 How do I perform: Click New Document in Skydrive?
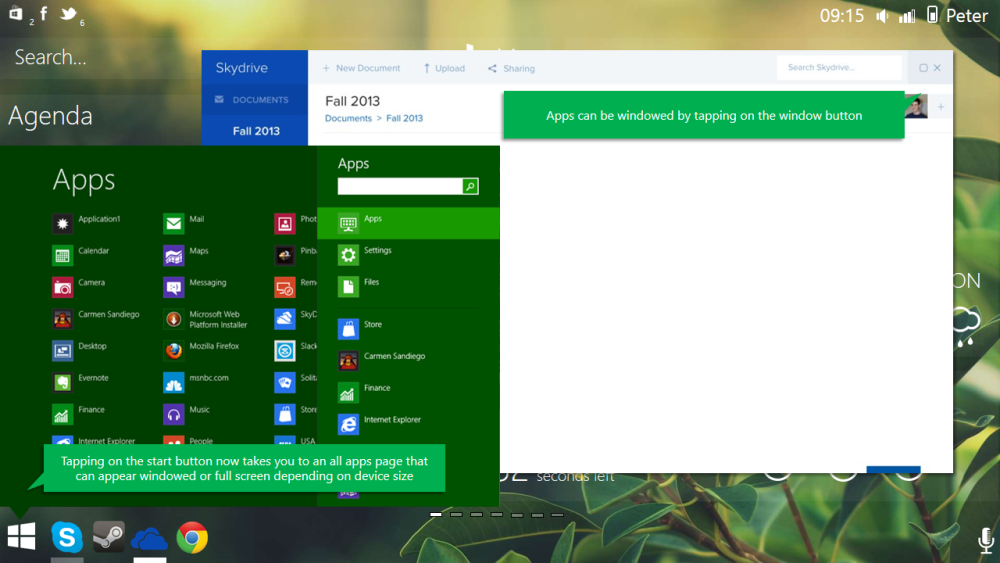point(361,68)
